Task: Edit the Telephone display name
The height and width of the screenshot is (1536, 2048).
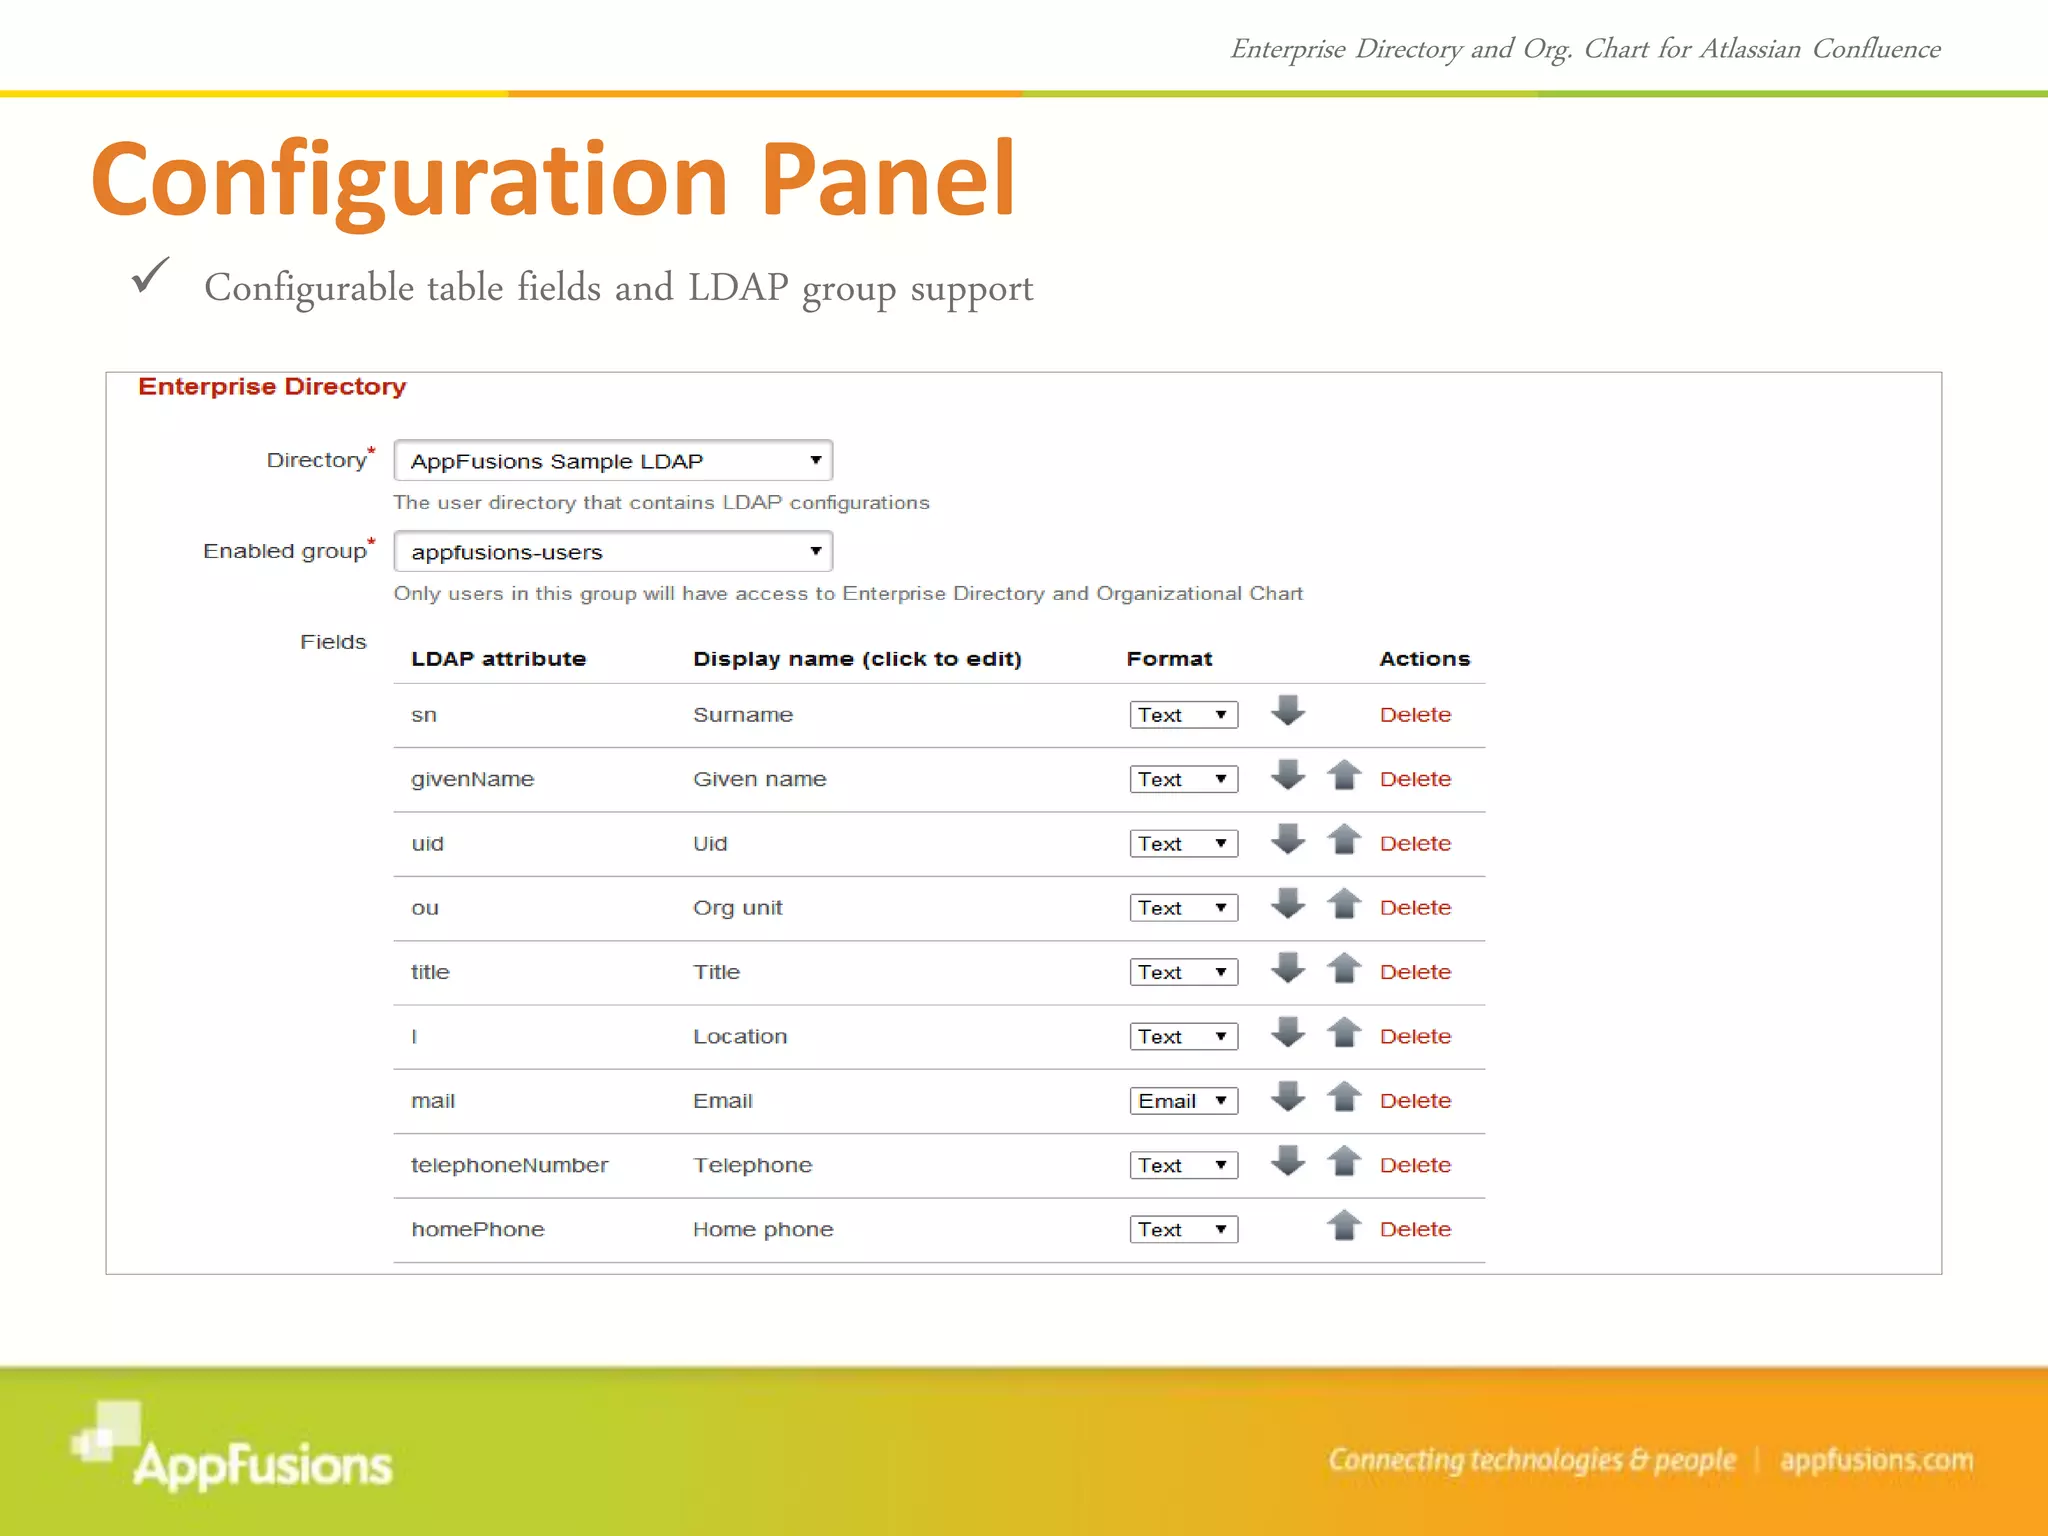Action: pos(752,1165)
